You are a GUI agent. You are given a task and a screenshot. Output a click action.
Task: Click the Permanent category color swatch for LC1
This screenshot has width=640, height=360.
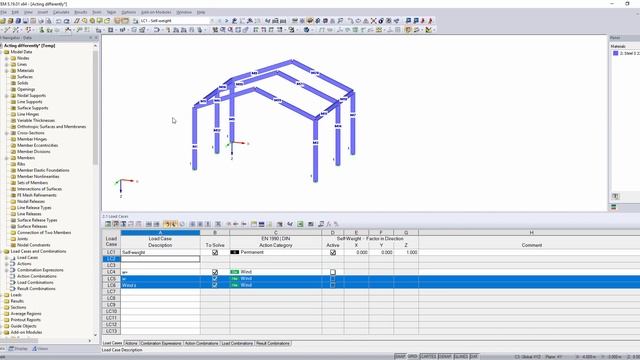(x=234, y=253)
